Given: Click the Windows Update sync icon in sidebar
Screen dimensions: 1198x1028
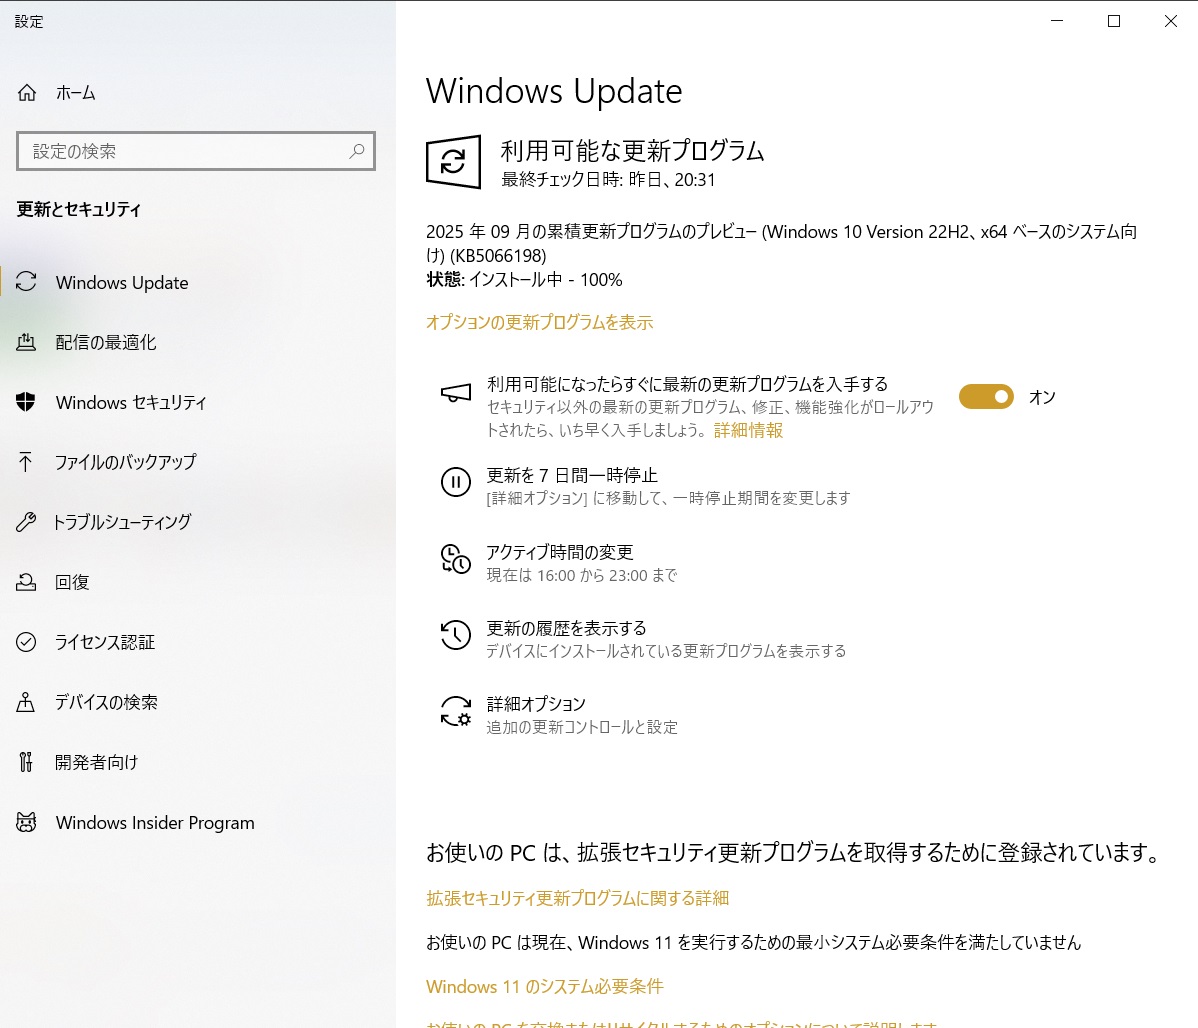Looking at the screenshot, I should click(x=26, y=282).
